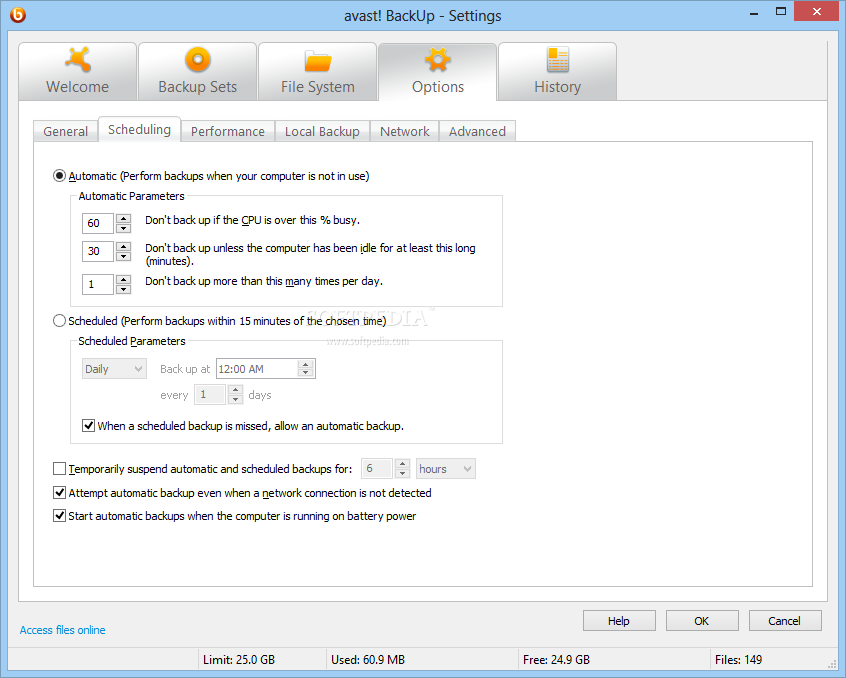This screenshot has height=678, width=846.
Task: Click the every N days field
Action: 209,395
